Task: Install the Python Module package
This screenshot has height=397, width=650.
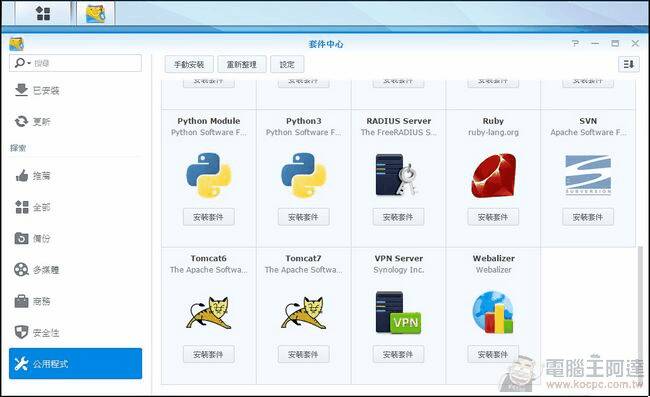Action: tap(209, 217)
